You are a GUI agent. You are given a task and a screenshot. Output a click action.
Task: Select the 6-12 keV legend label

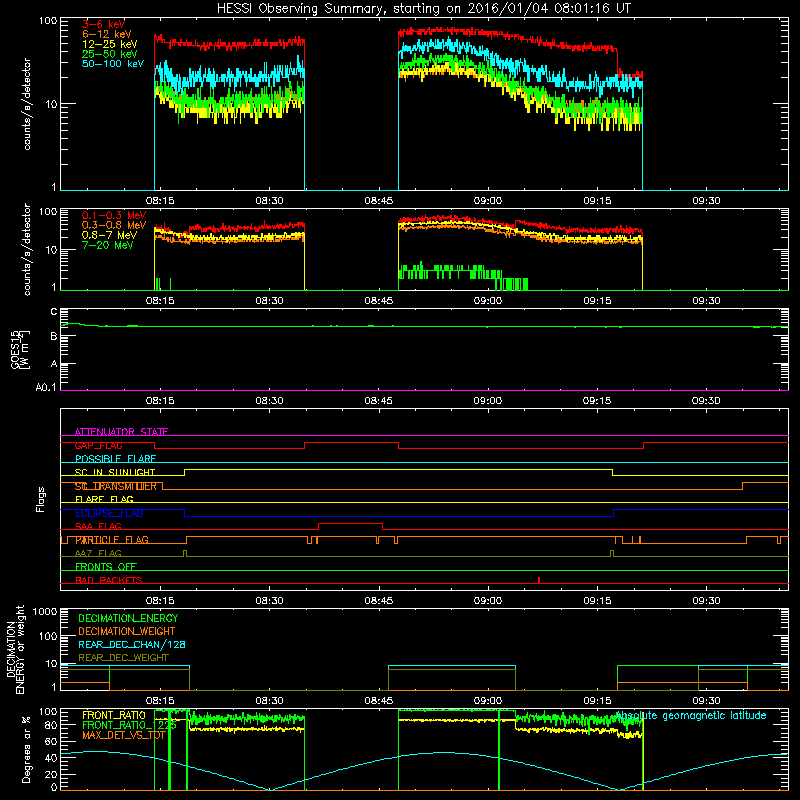pyautogui.click(x=106, y=34)
